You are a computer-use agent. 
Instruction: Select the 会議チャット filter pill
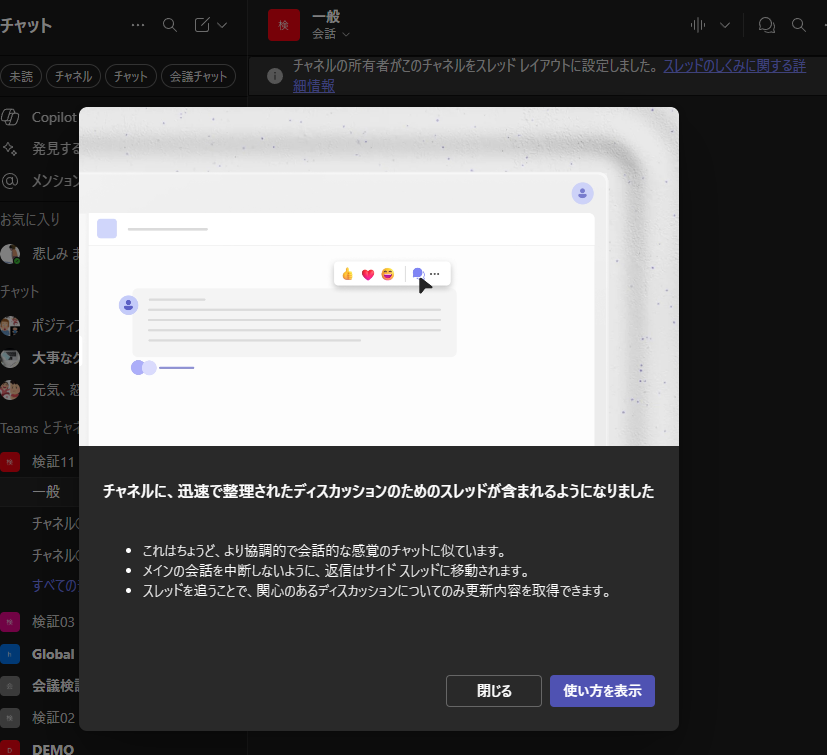click(198, 77)
